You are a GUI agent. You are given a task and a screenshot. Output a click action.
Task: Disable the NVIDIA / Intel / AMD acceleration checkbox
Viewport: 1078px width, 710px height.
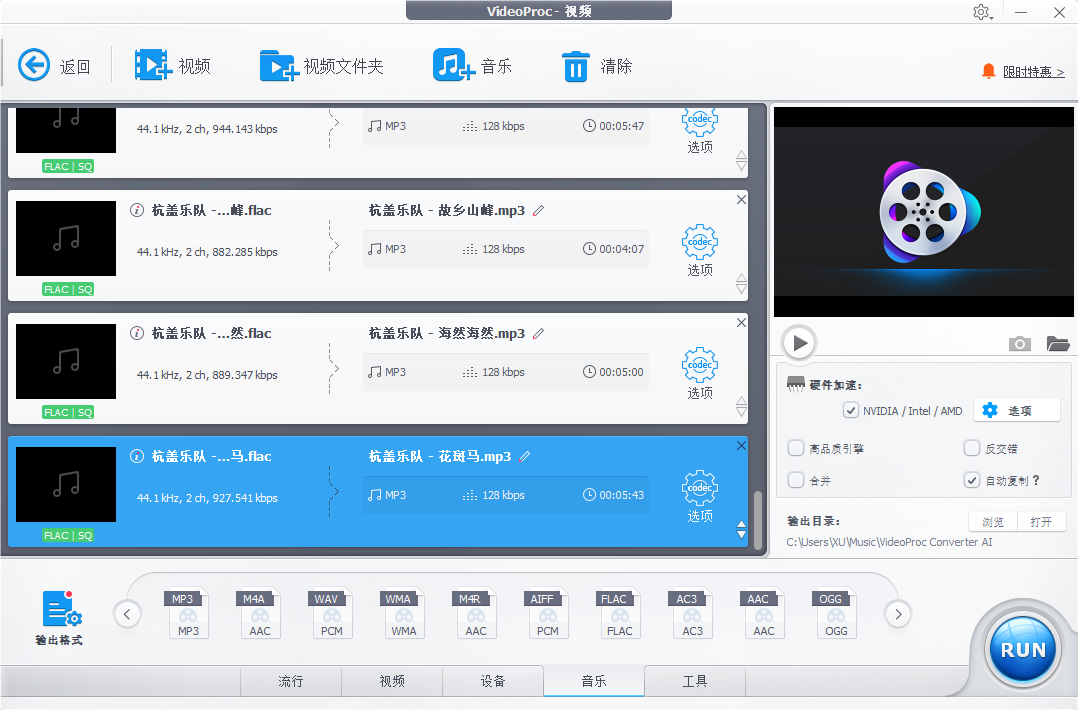pyautogui.click(x=851, y=410)
